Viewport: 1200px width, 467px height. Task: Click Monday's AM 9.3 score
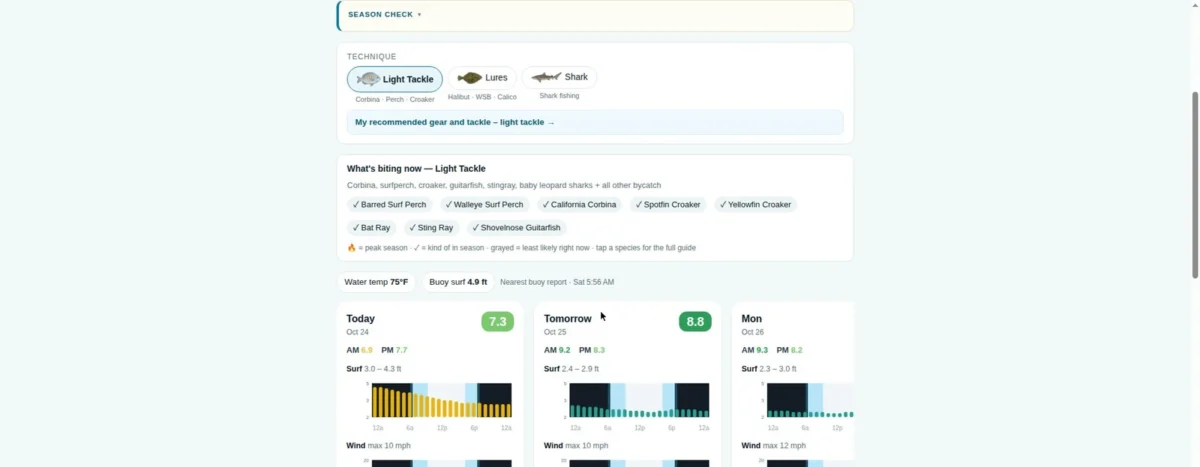(x=756, y=350)
